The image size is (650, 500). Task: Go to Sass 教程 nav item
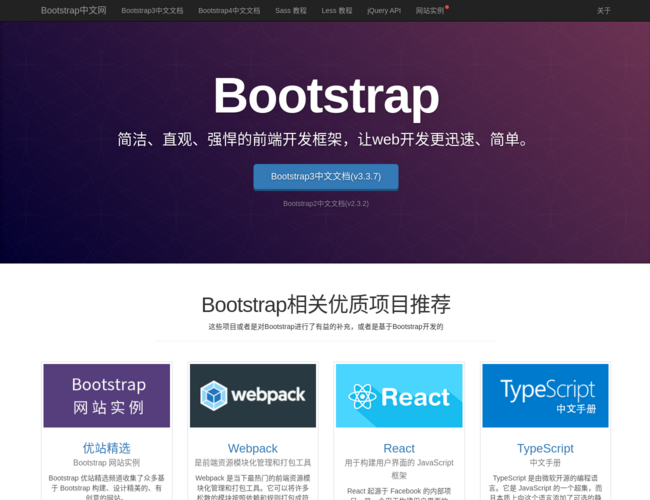[291, 11]
